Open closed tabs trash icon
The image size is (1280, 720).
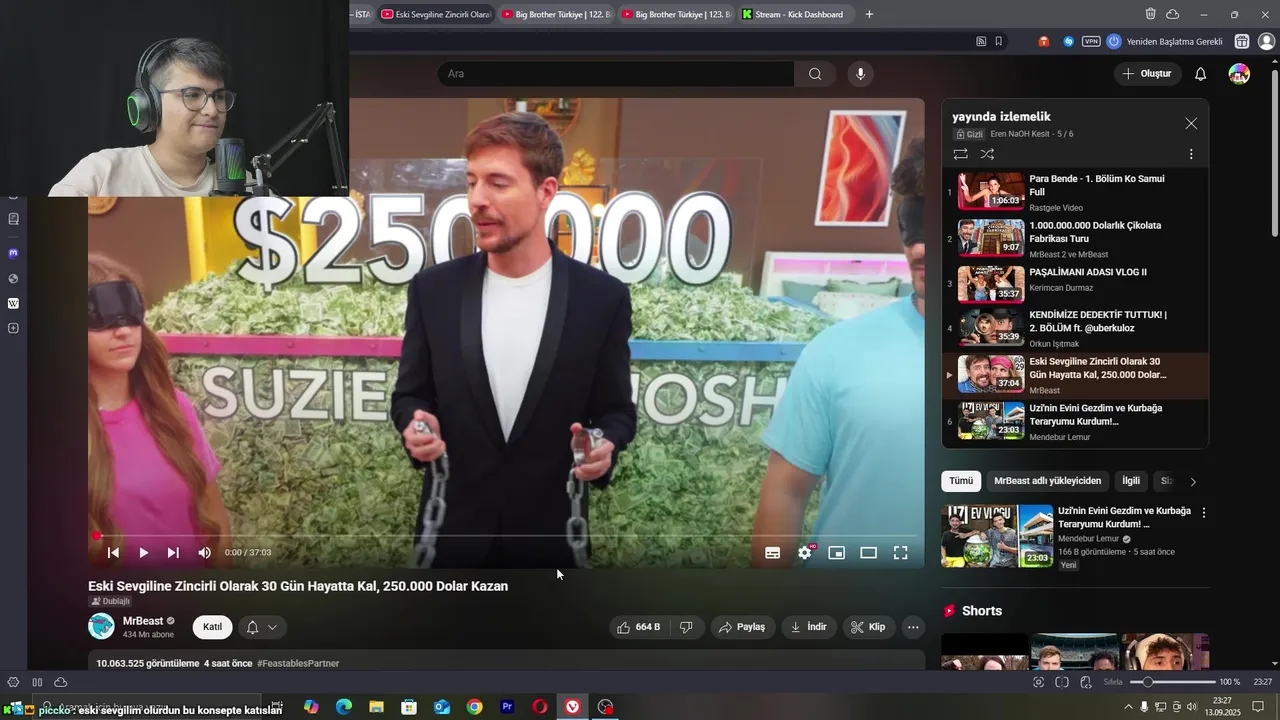click(1150, 14)
